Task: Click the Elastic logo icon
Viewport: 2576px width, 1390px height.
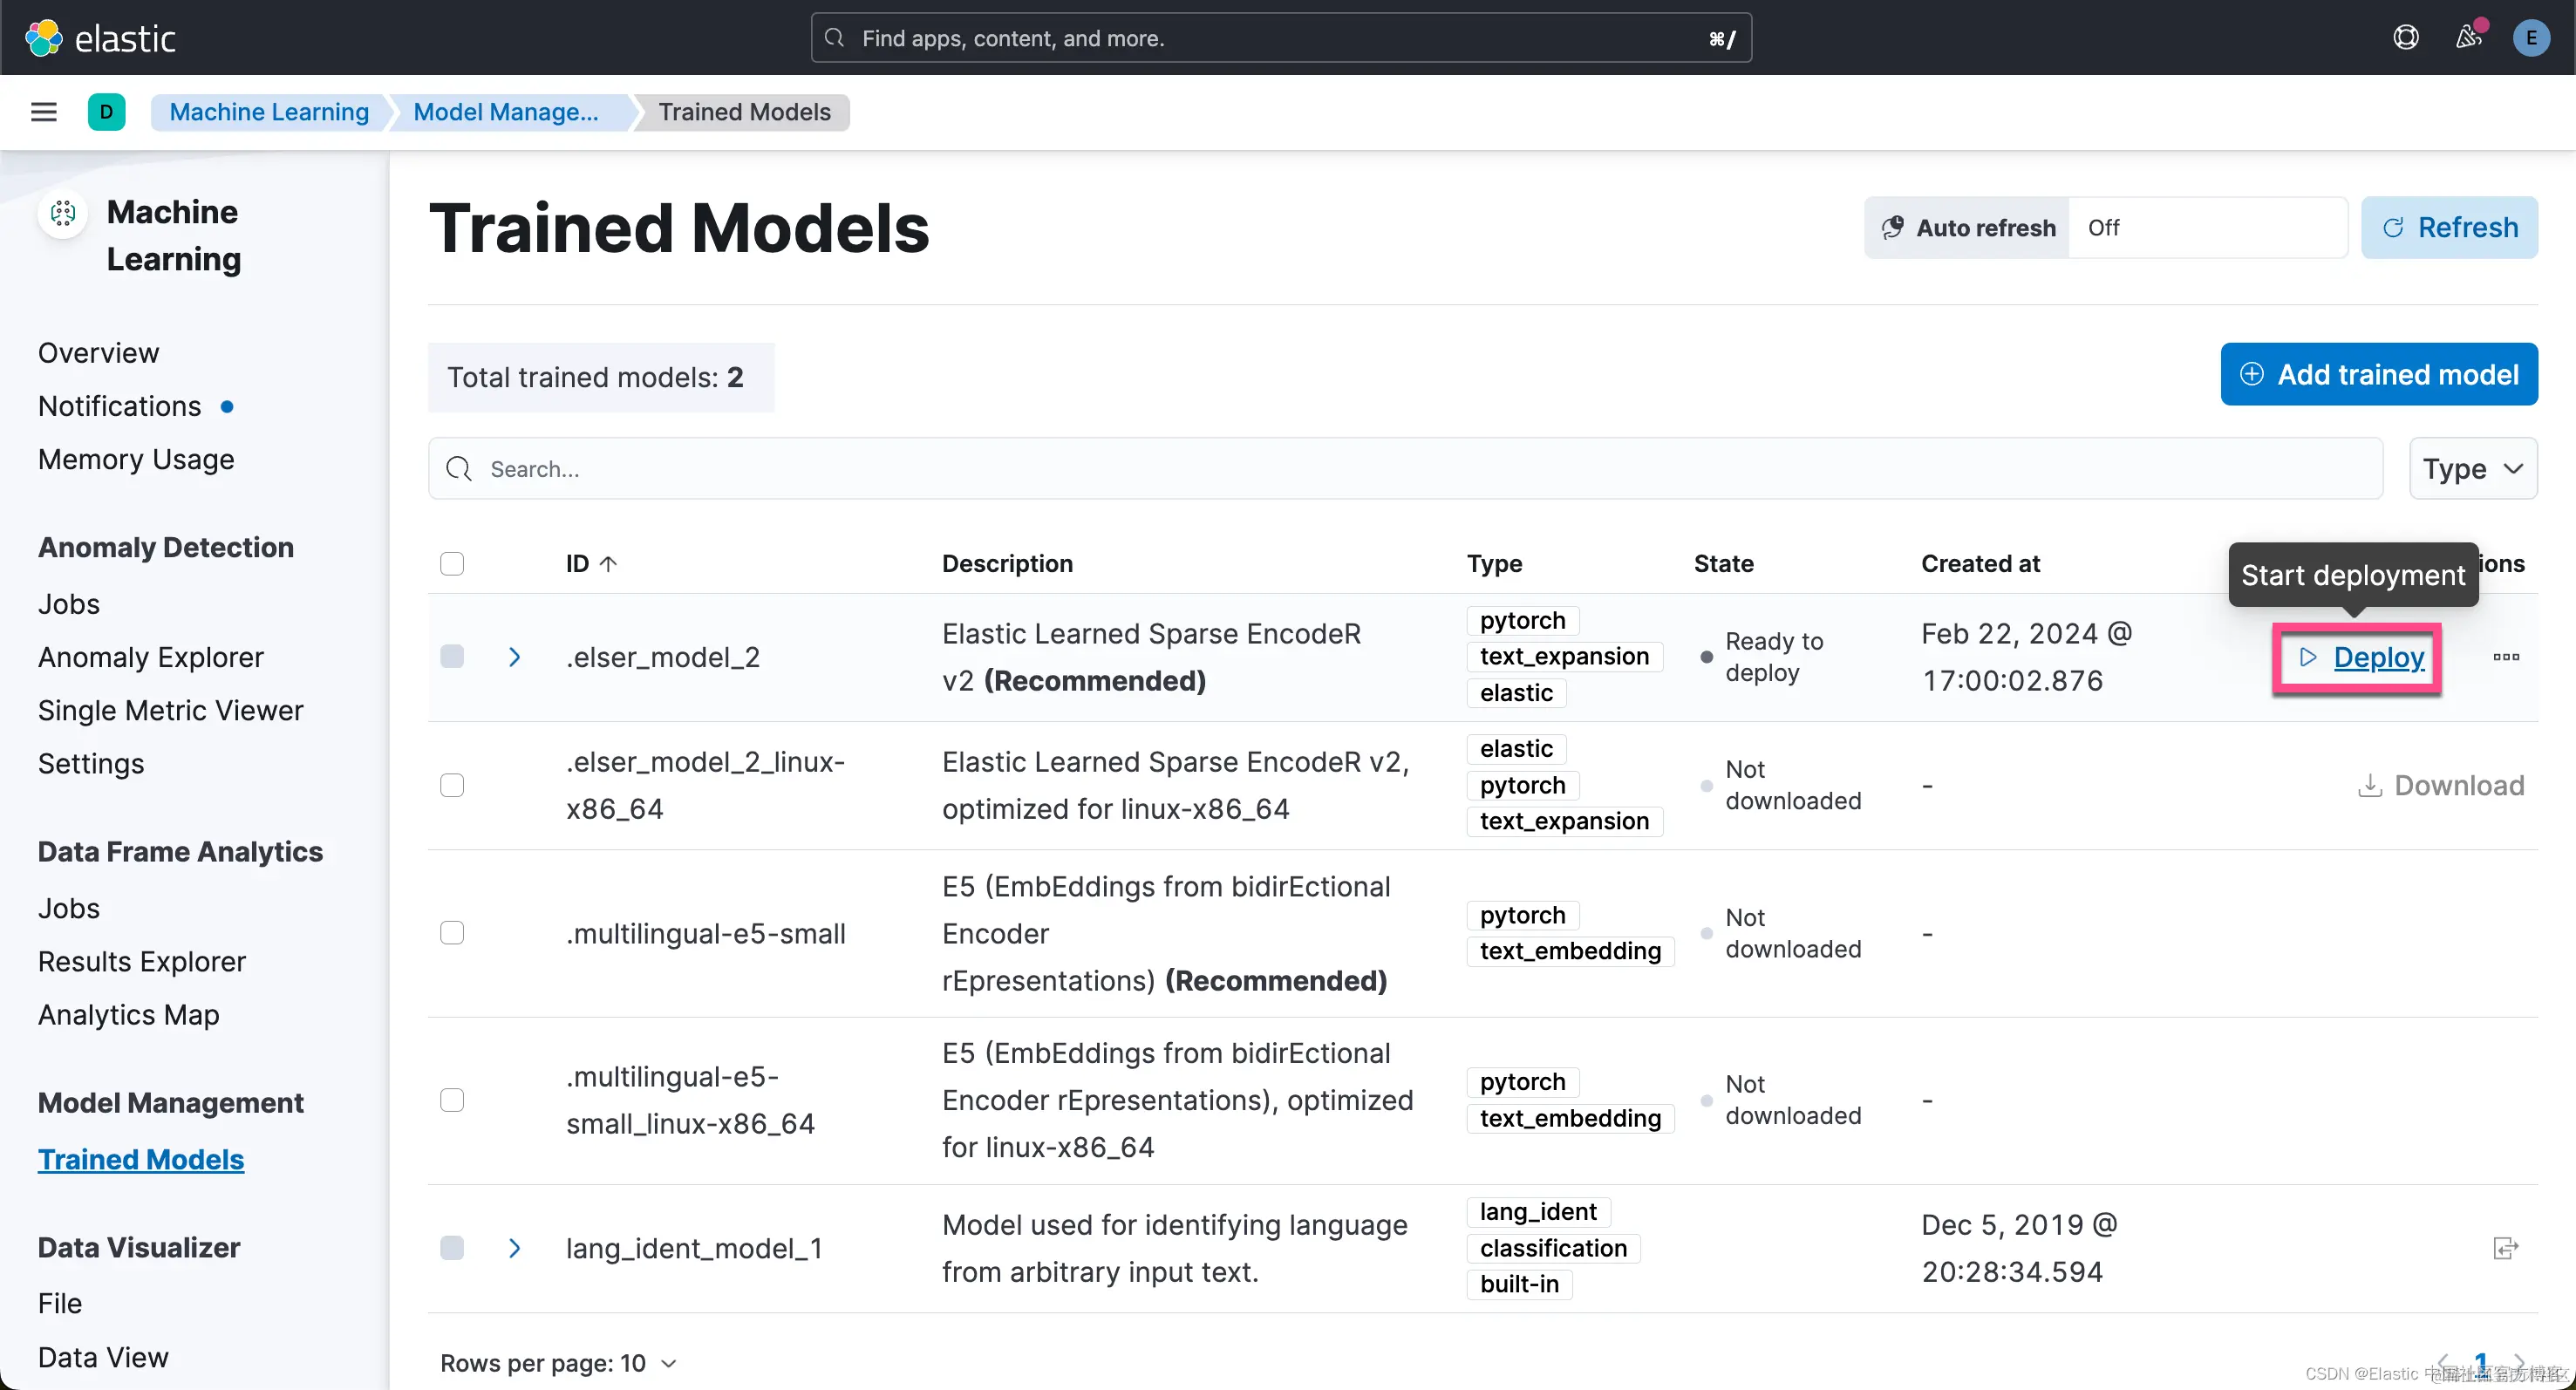Action: click(x=43, y=38)
